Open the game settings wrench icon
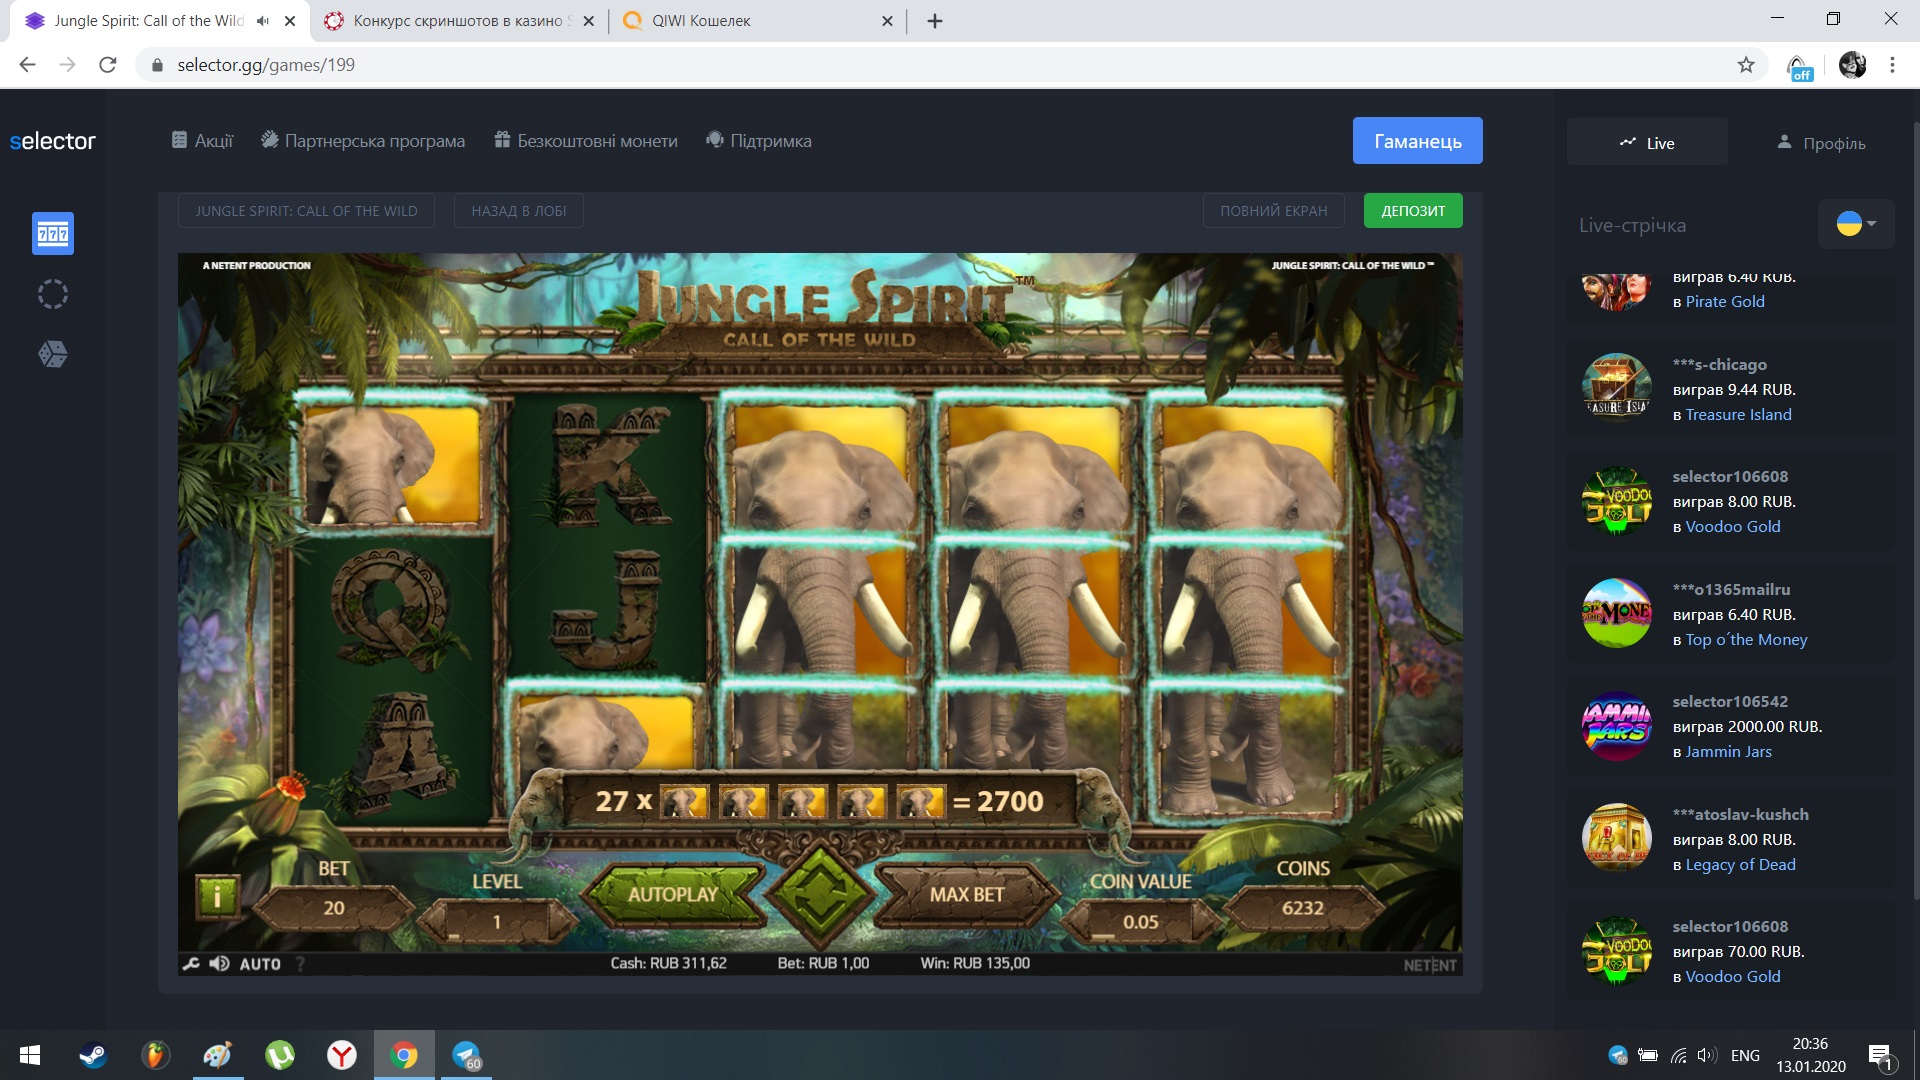The image size is (1920, 1080). point(191,964)
